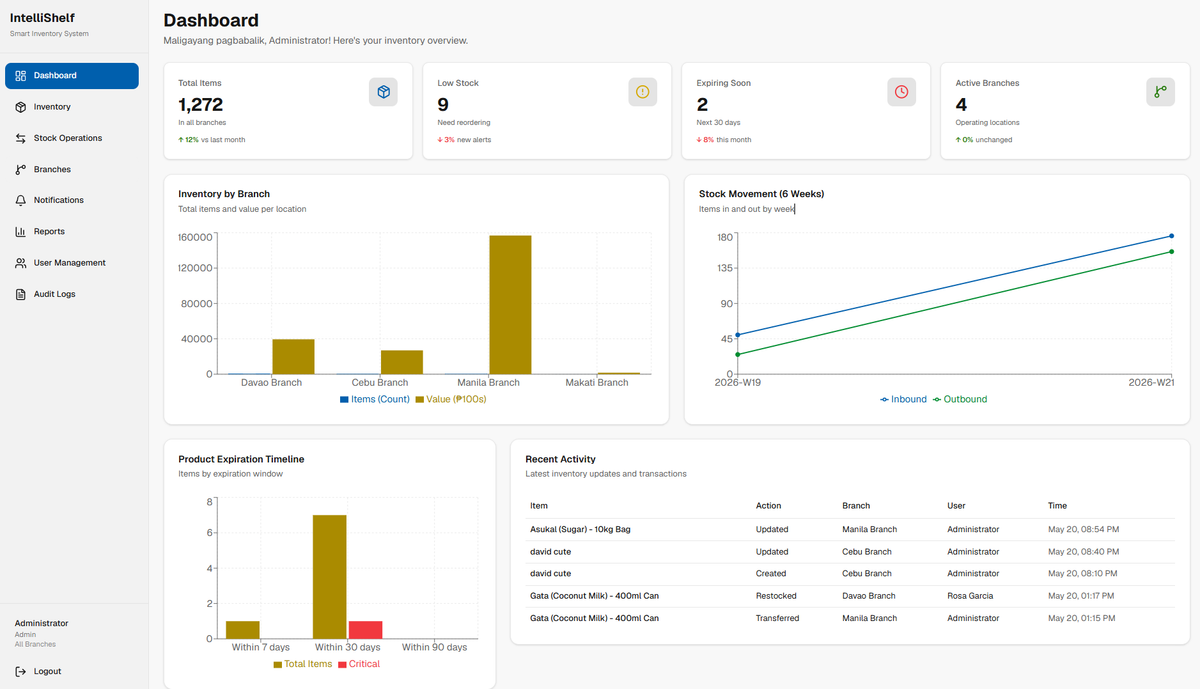Open the Stock Operations menu item
The width and height of the screenshot is (1200, 689).
71,138
